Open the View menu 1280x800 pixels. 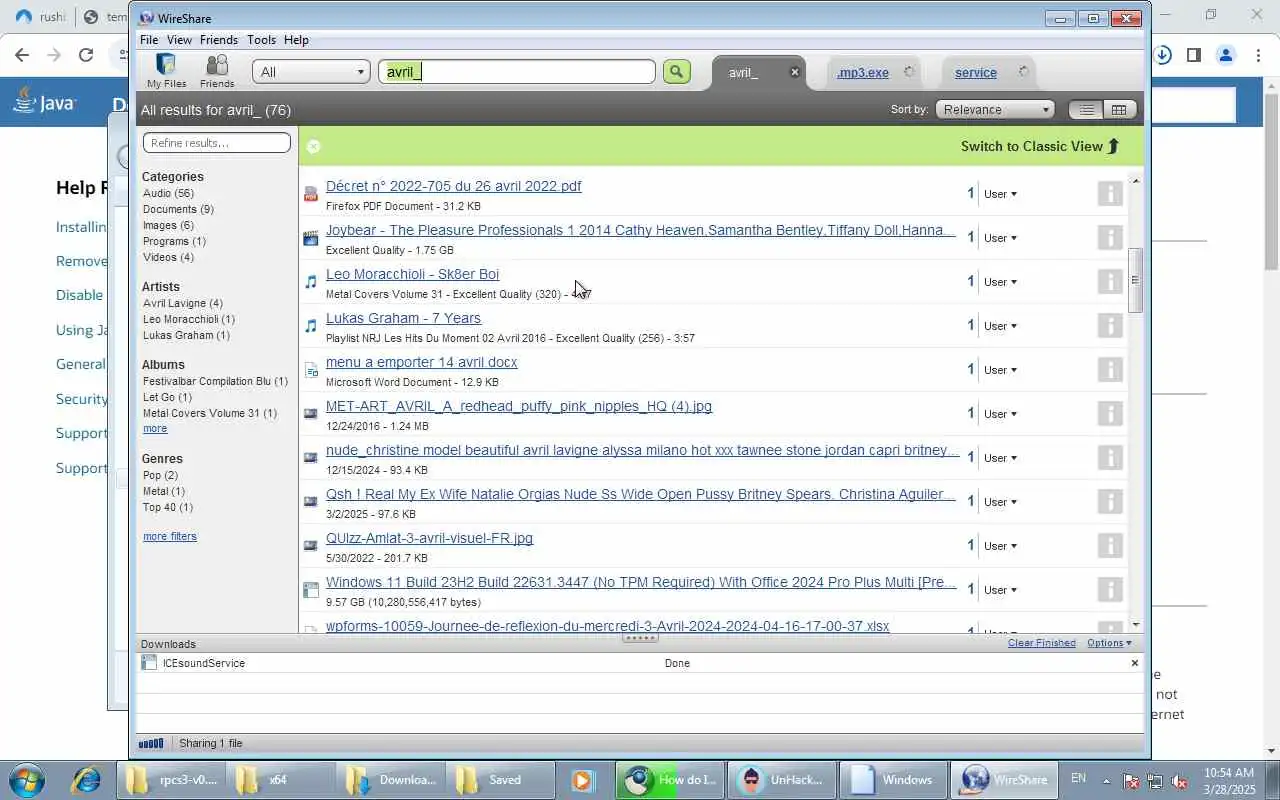point(179,40)
